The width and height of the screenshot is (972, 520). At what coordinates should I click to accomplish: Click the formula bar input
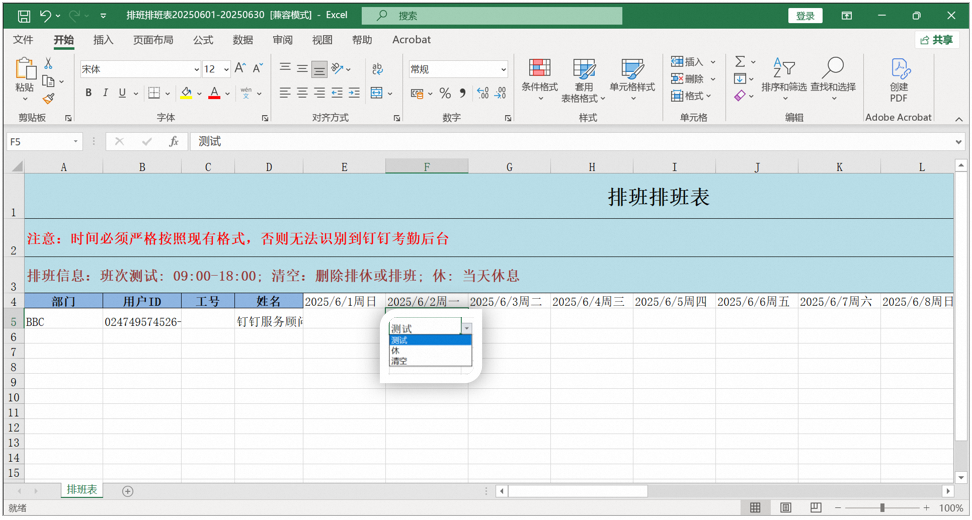click(570, 142)
